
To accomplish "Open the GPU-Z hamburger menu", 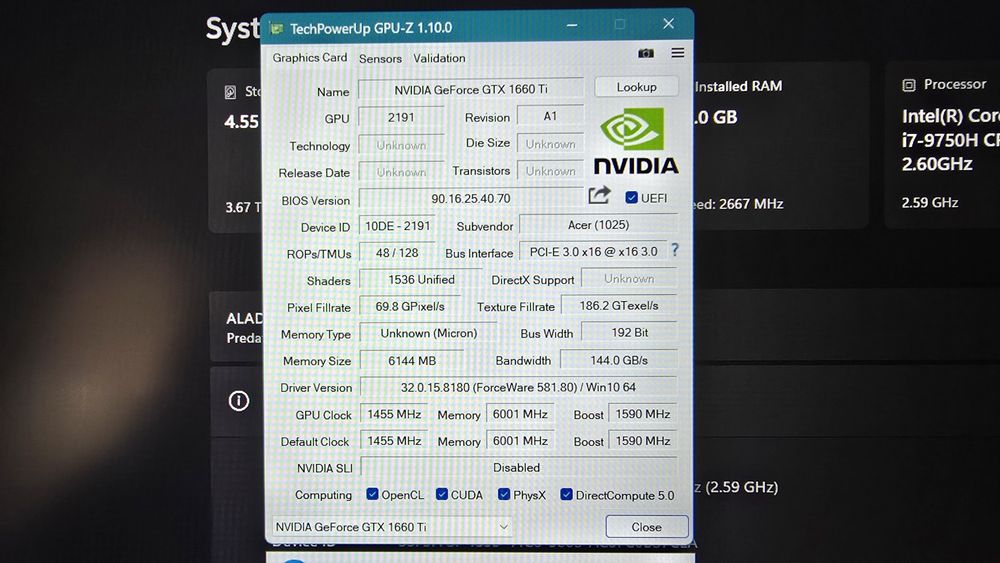I will [x=677, y=52].
